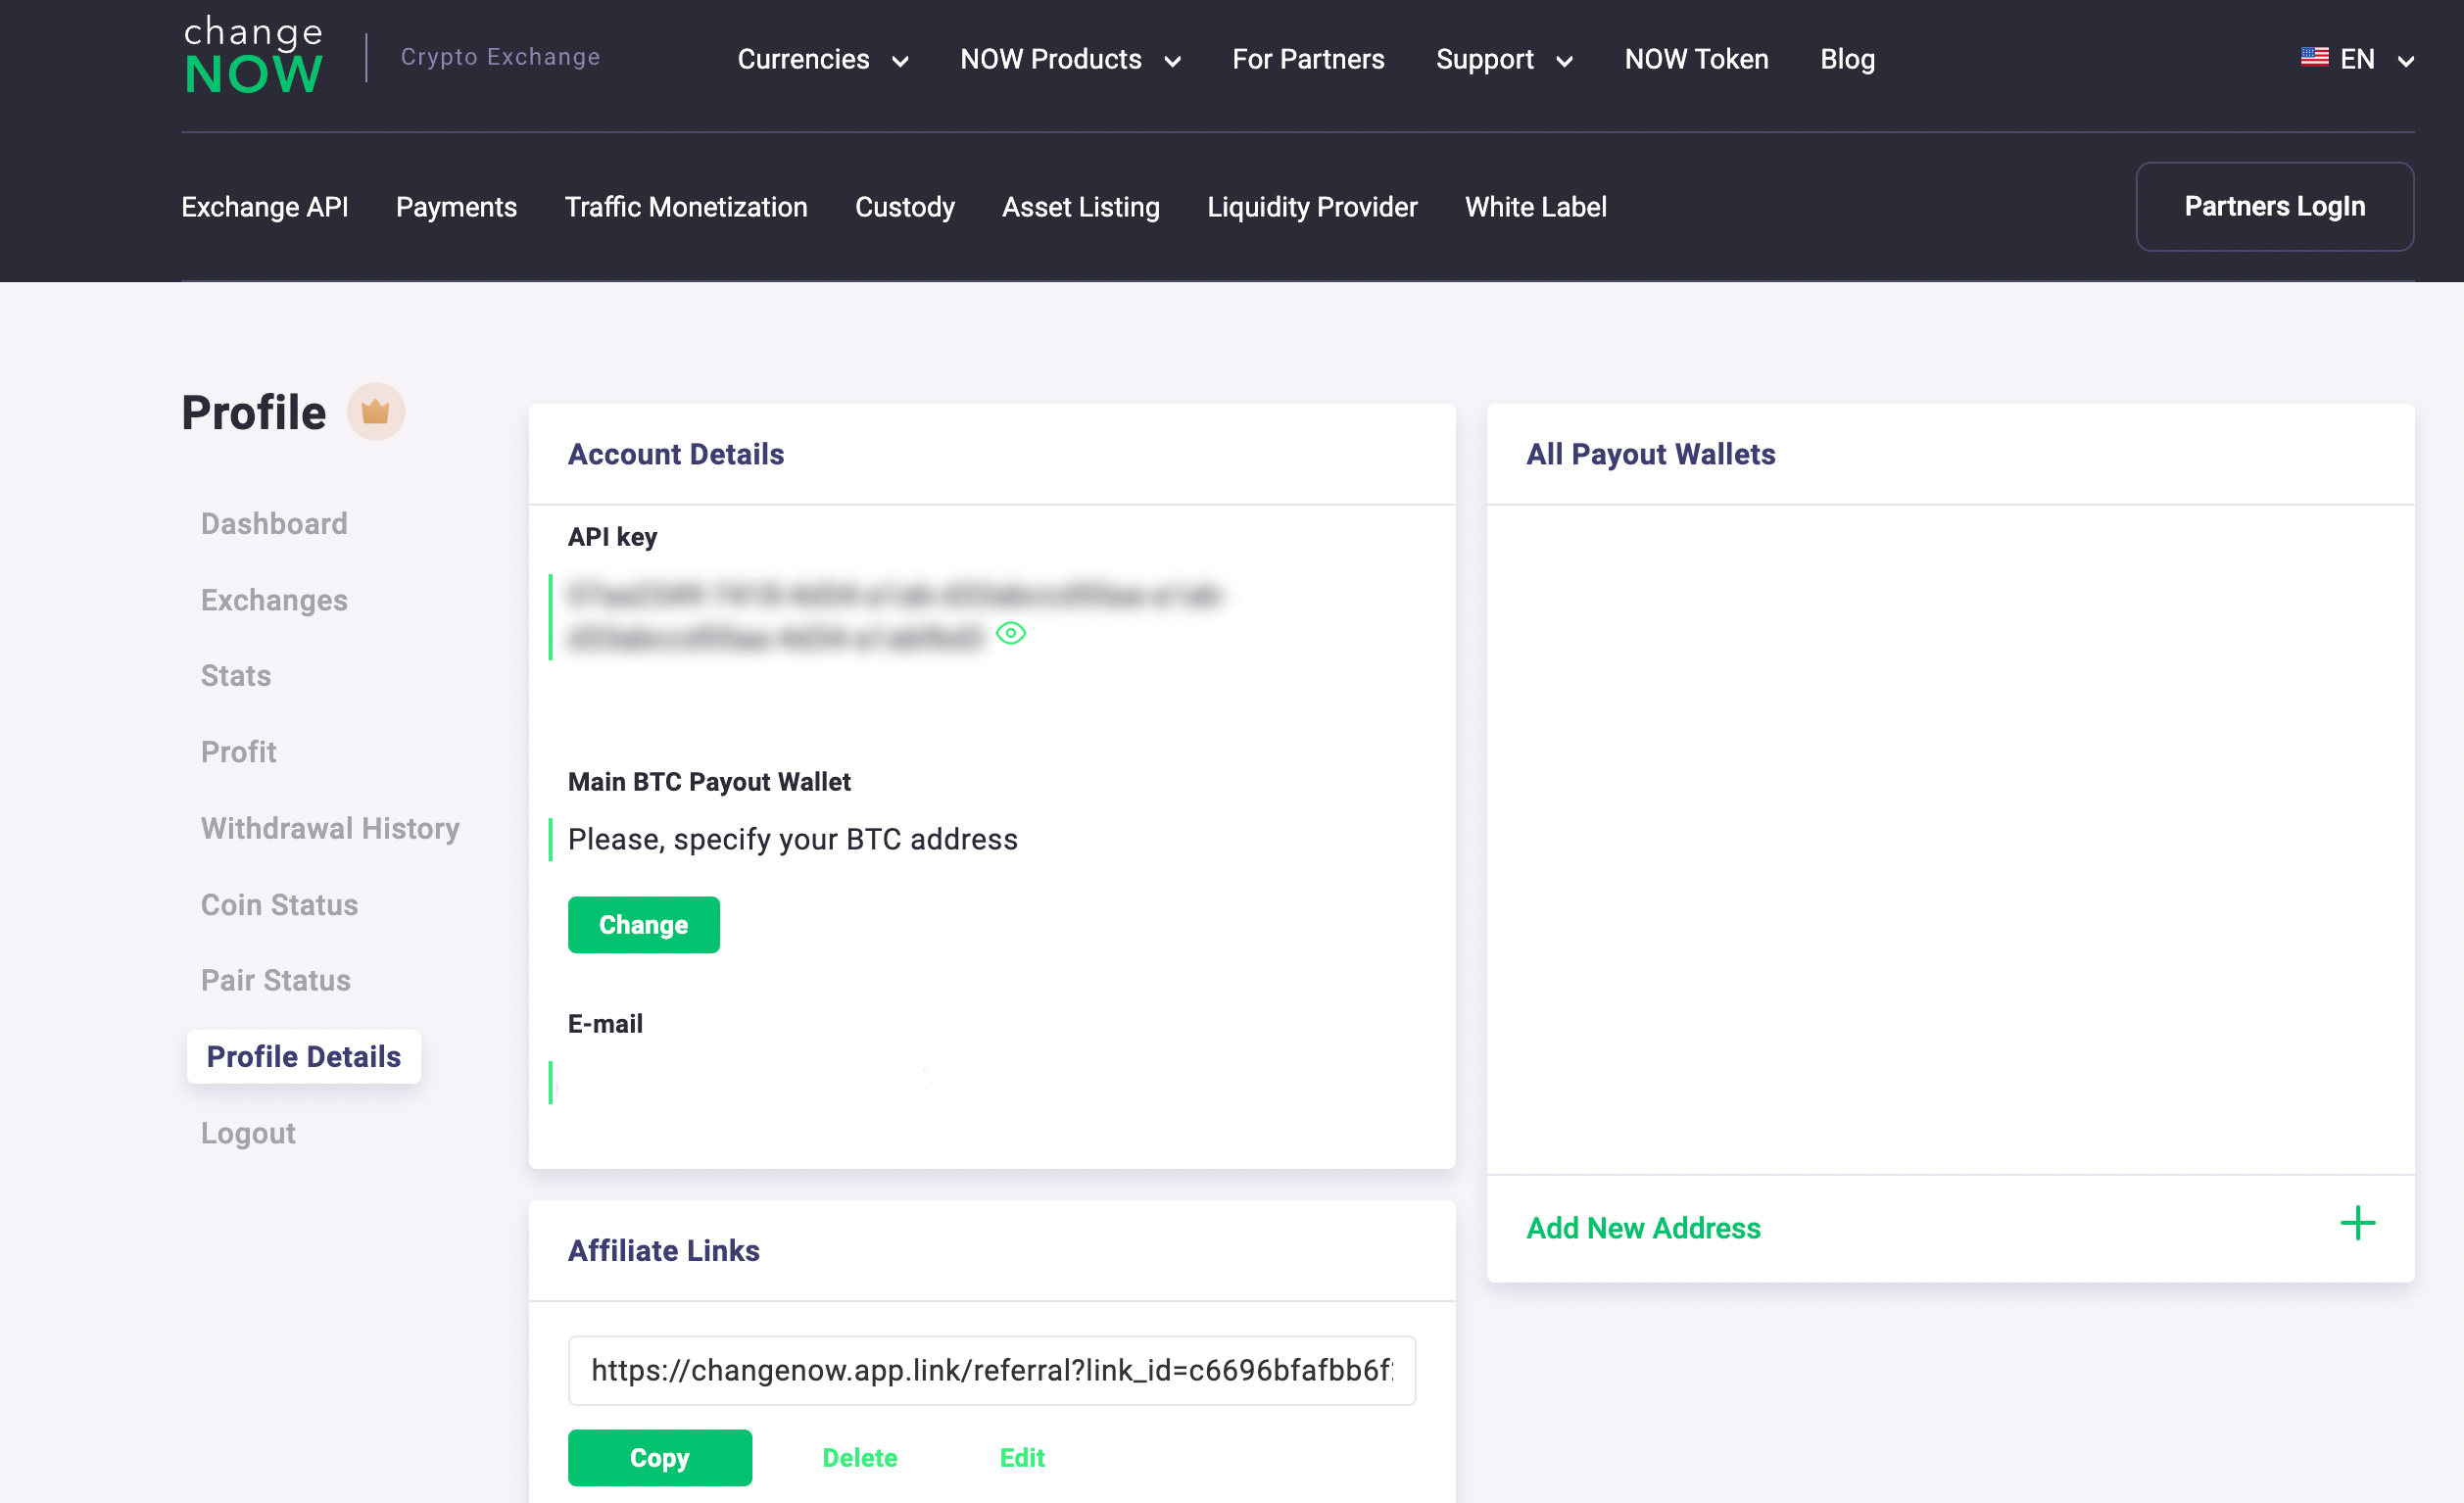Screen dimensions: 2464x1503
Task: Click the Partners Login button
Action: (2275, 206)
